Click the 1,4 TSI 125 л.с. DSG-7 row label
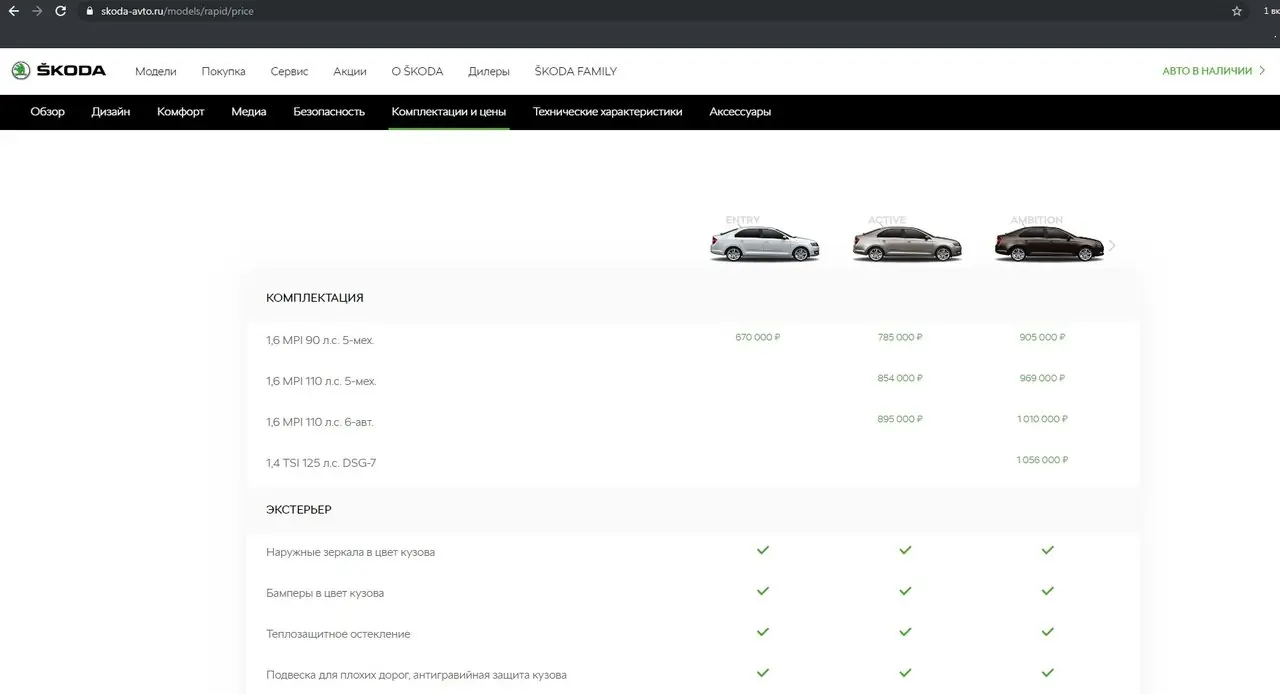 coord(321,464)
